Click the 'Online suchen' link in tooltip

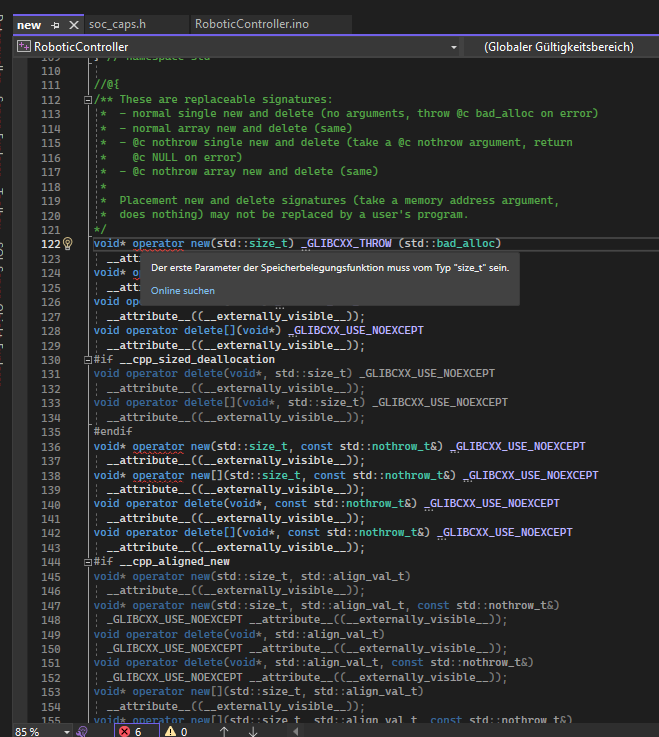click(182, 290)
